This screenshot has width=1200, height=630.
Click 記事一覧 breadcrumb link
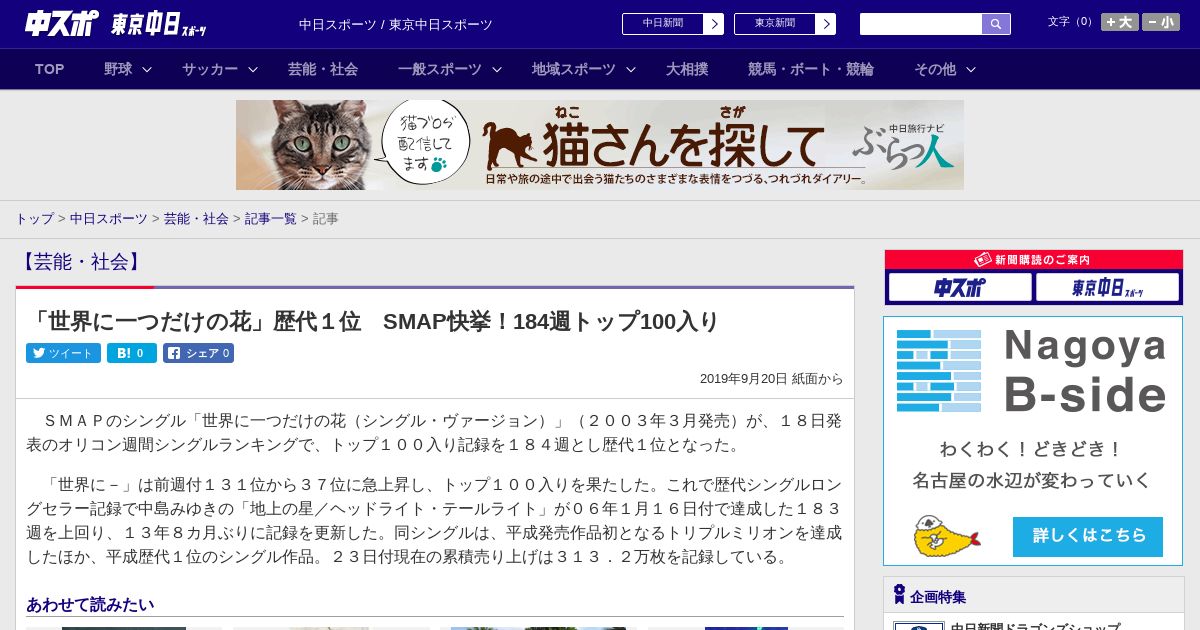coord(271,218)
